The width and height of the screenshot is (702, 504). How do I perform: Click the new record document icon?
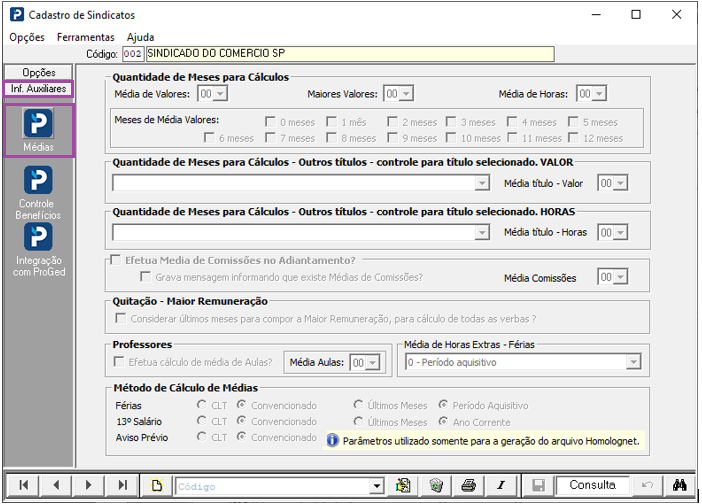[x=156, y=485]
